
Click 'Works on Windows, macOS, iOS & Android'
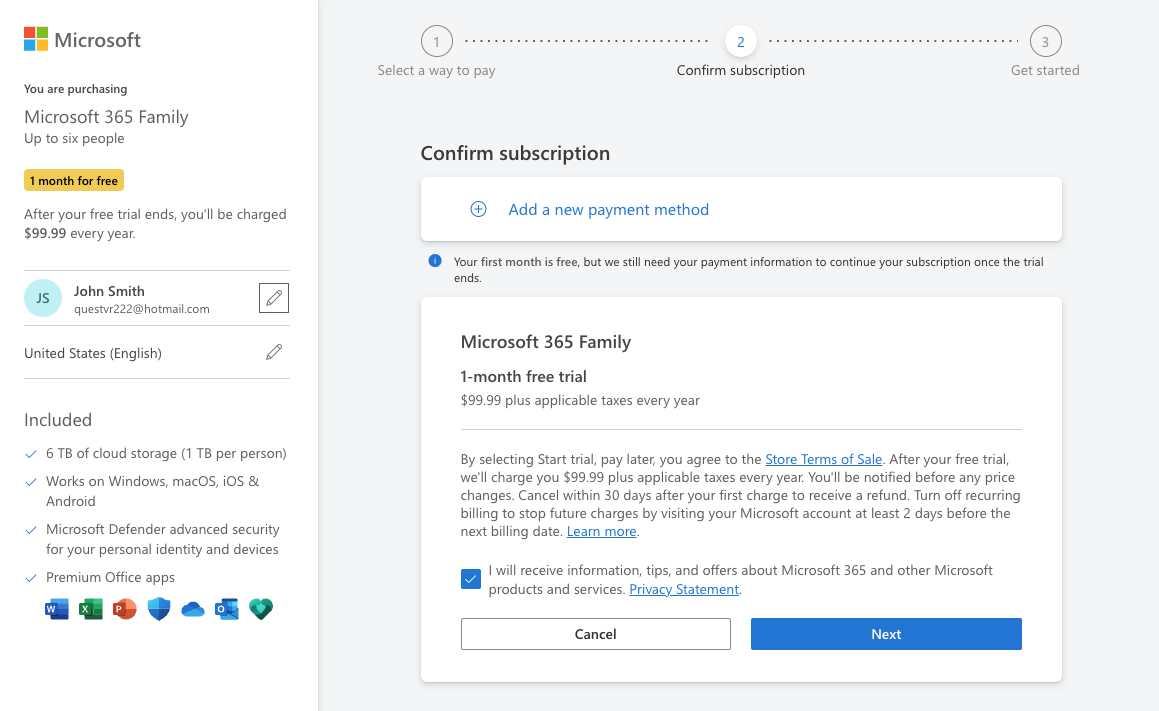click(152, 491)
